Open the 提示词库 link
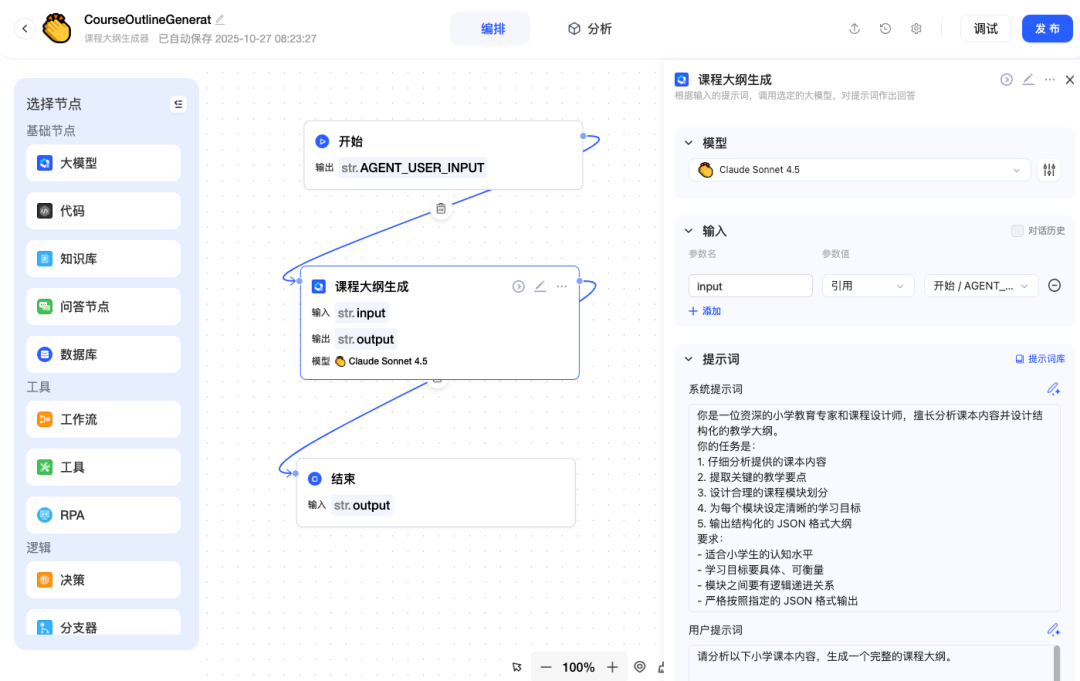 click(1040, 359)
